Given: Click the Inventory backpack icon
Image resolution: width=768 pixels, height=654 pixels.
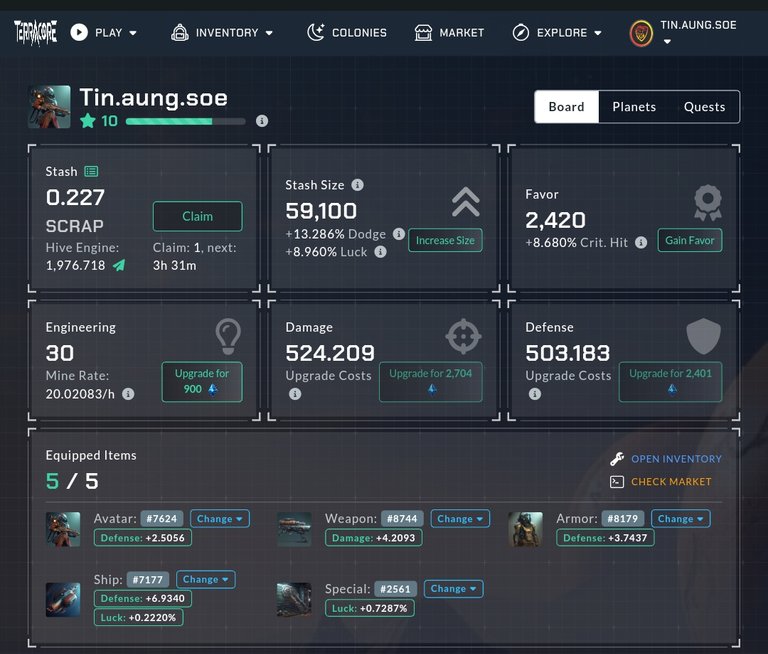Looking at the screenshot, I should (180, 33).
